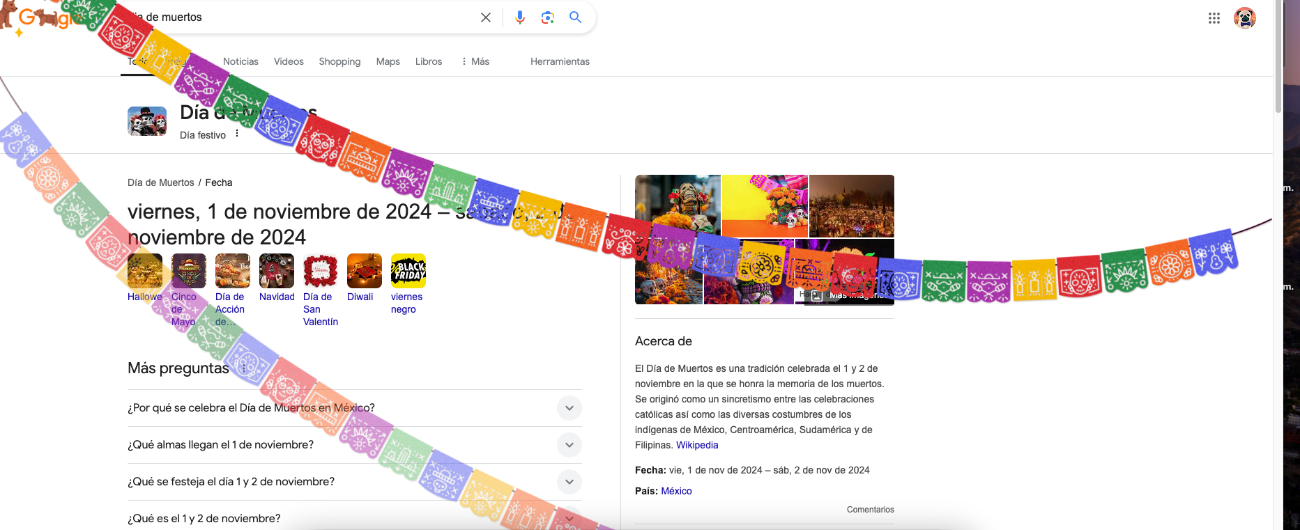Click the Herramientas button
1300x530 pixels.
tap(559, 62)
